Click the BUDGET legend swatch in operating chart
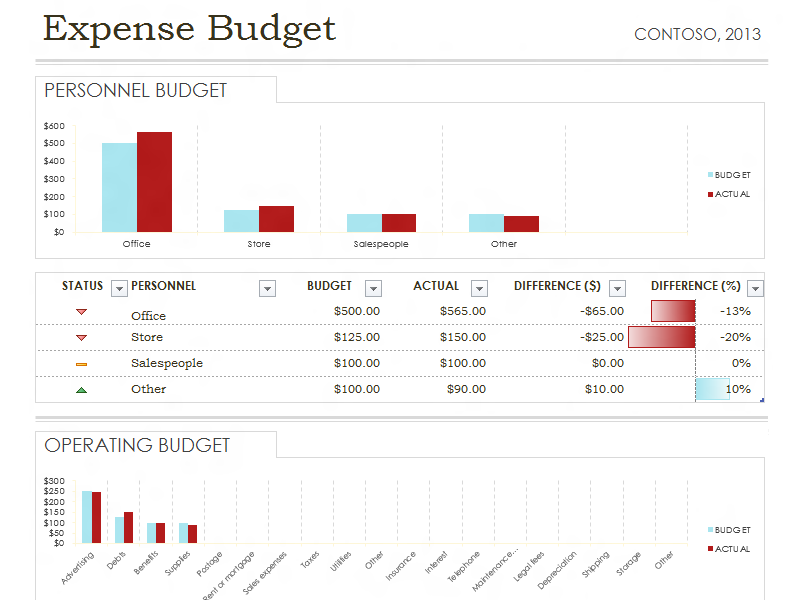This screenshot has width=800, height=600. click(710, 530)
